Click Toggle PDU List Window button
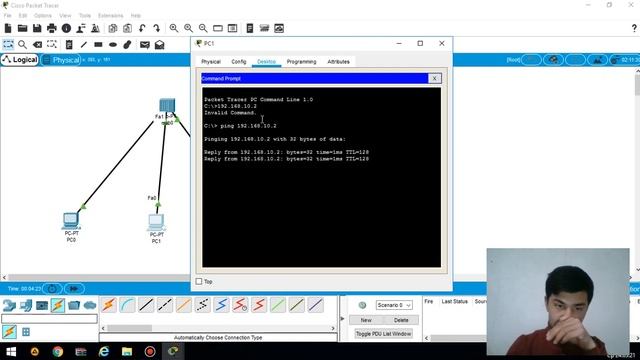This screenshot has width=640, height=360. [383, 333]
